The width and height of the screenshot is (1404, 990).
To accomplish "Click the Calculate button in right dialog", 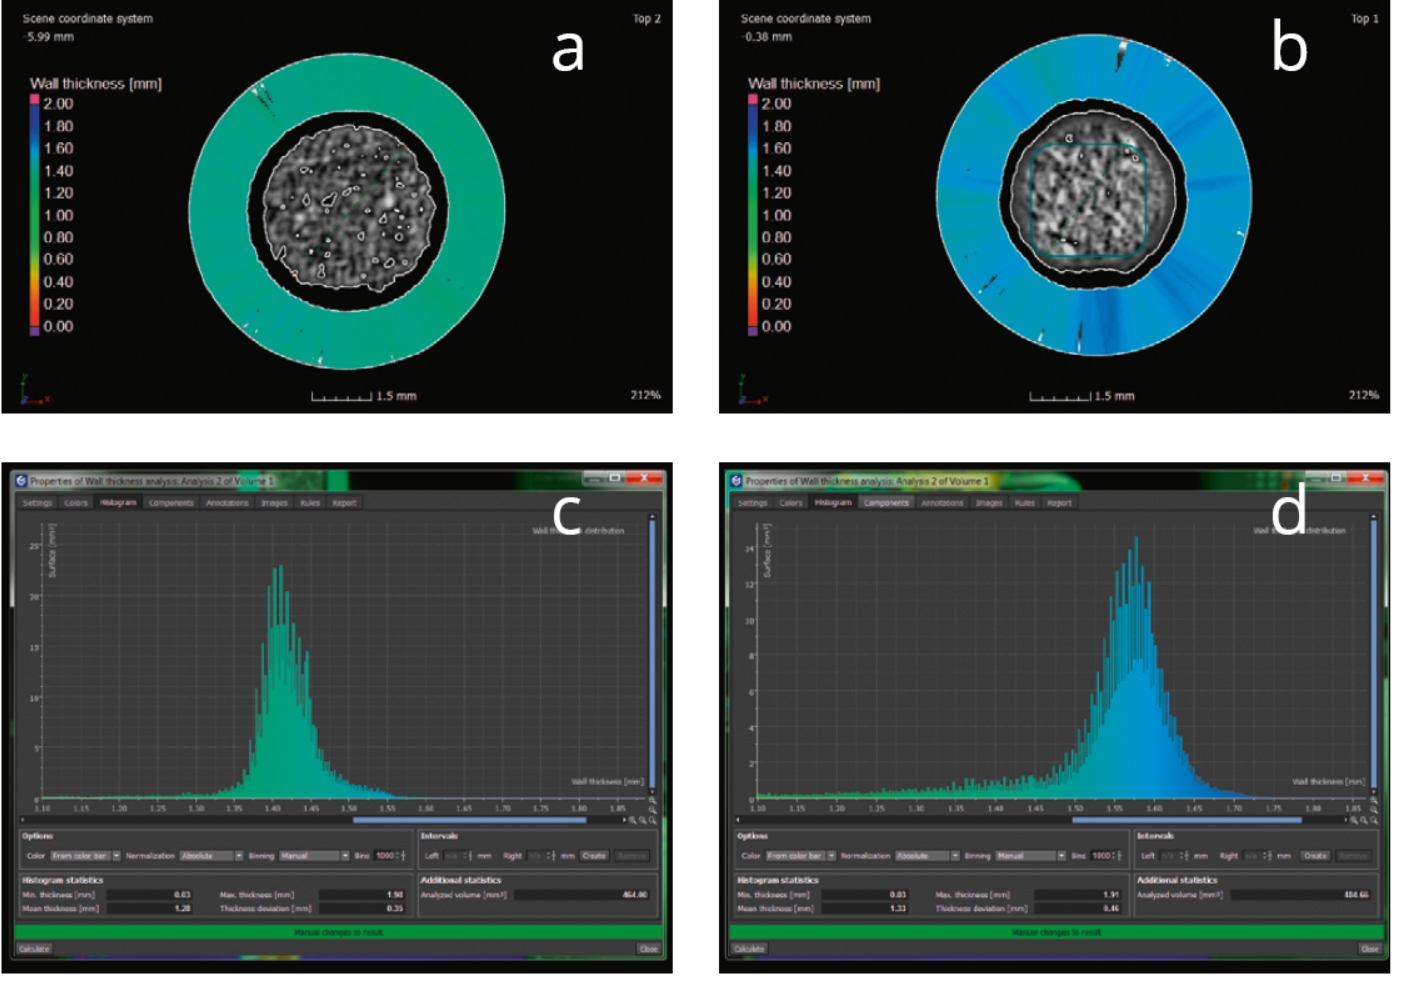I will (x=749, y=949).
